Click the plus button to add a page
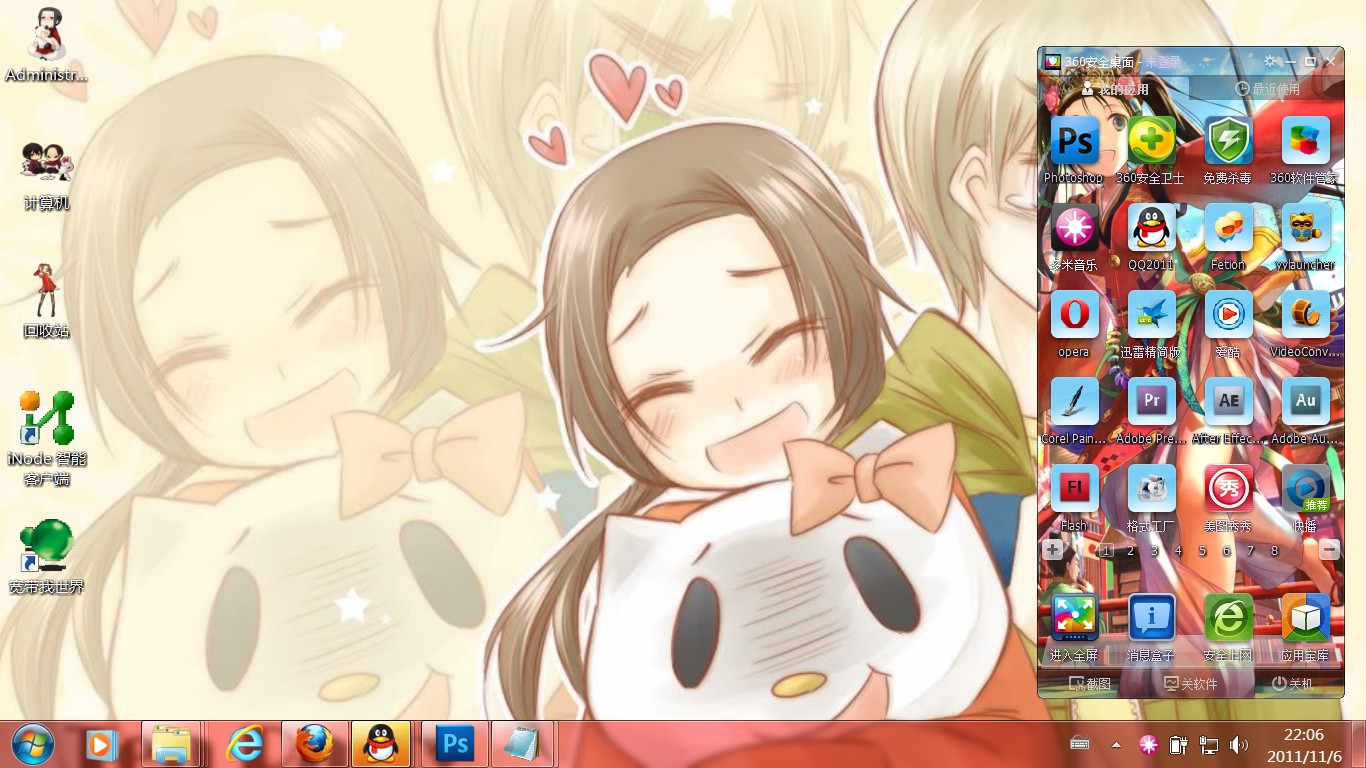This screenshot has height=768, width=1366. click(1052, 549)
